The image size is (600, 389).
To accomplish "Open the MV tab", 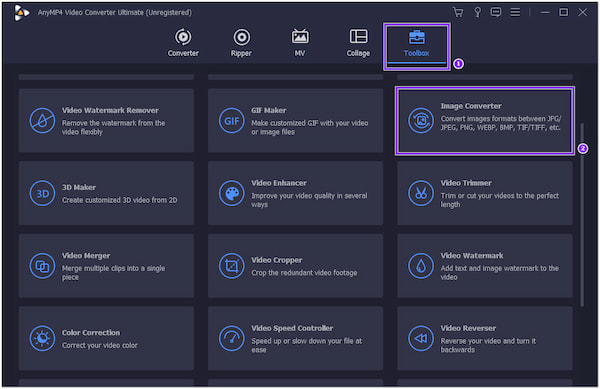I will [300, 43].
